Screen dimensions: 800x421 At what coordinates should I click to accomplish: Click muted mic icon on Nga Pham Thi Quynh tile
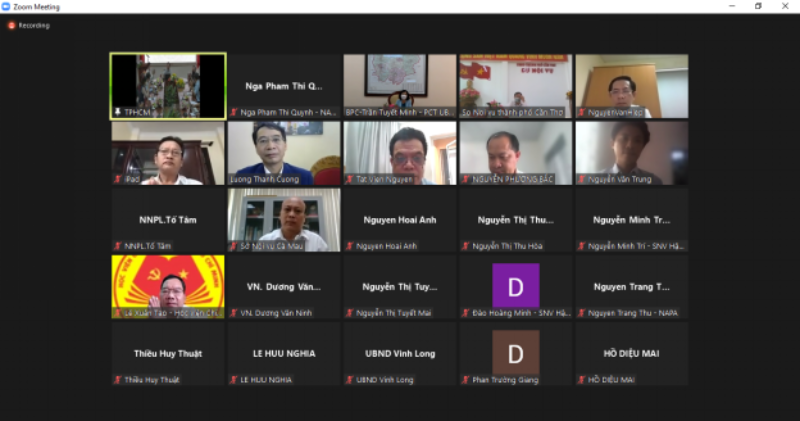(234, 113)
